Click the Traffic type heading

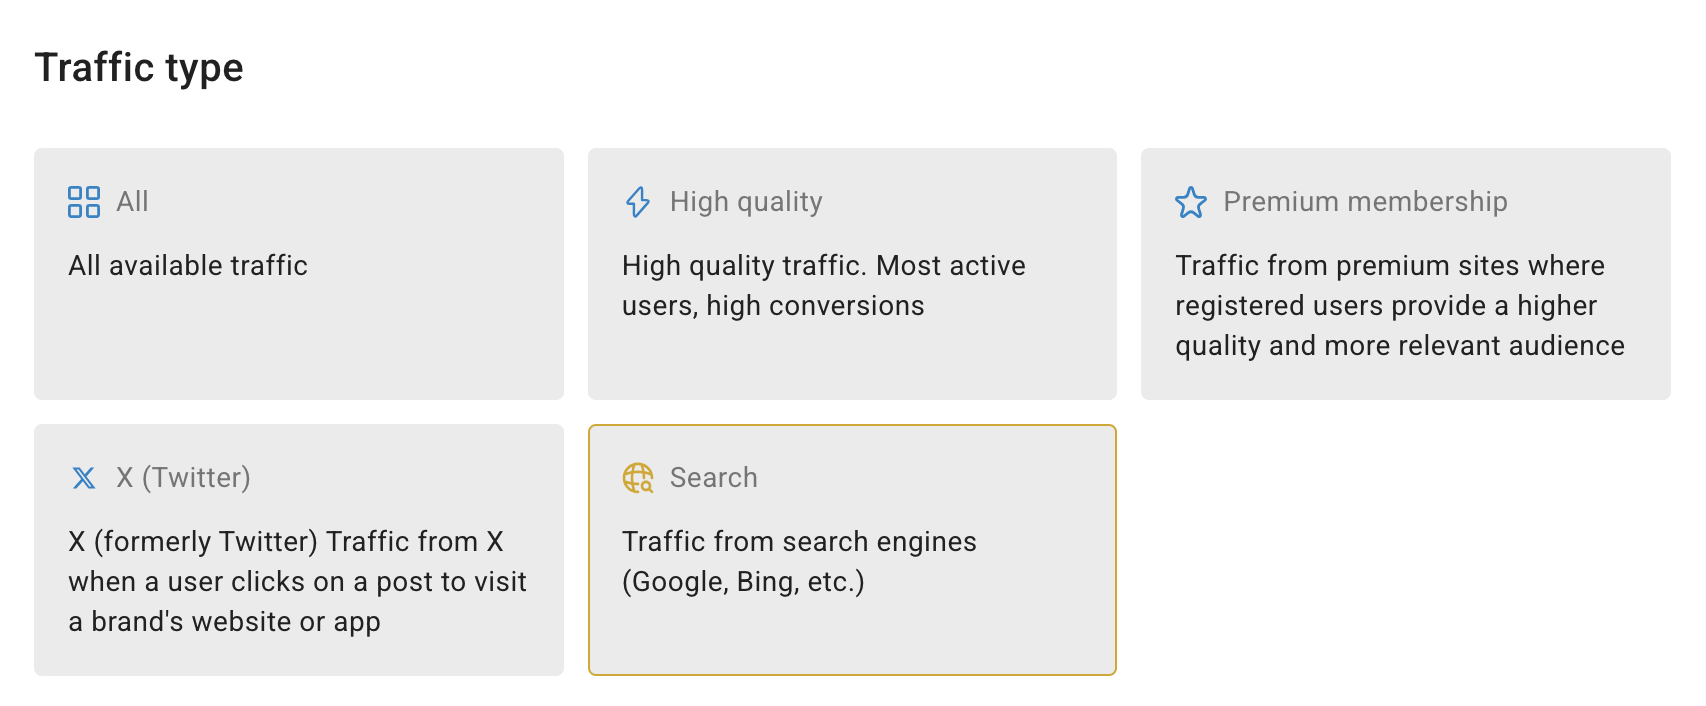[x=139, y=68]
